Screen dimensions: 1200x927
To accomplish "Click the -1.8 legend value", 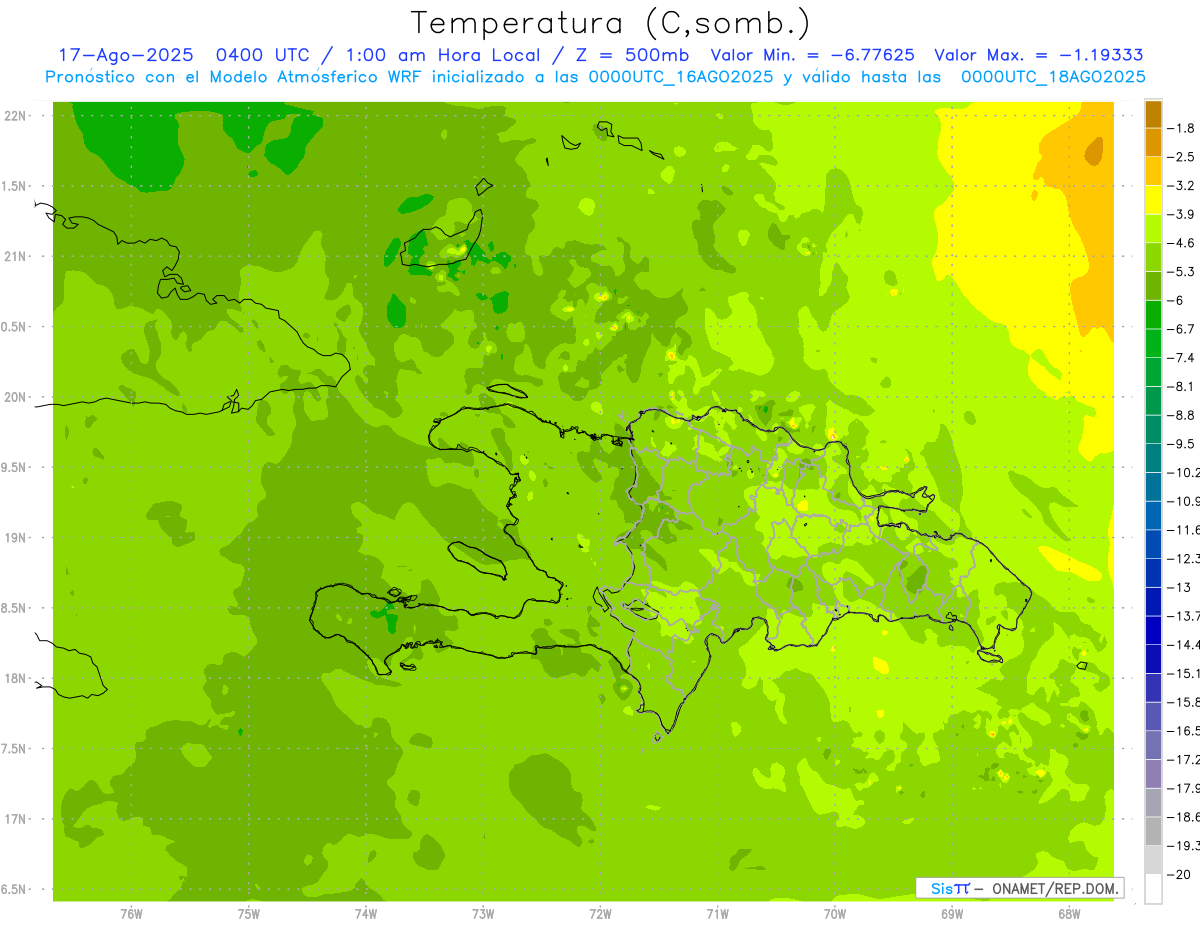I will click(x=1182, y=128).
